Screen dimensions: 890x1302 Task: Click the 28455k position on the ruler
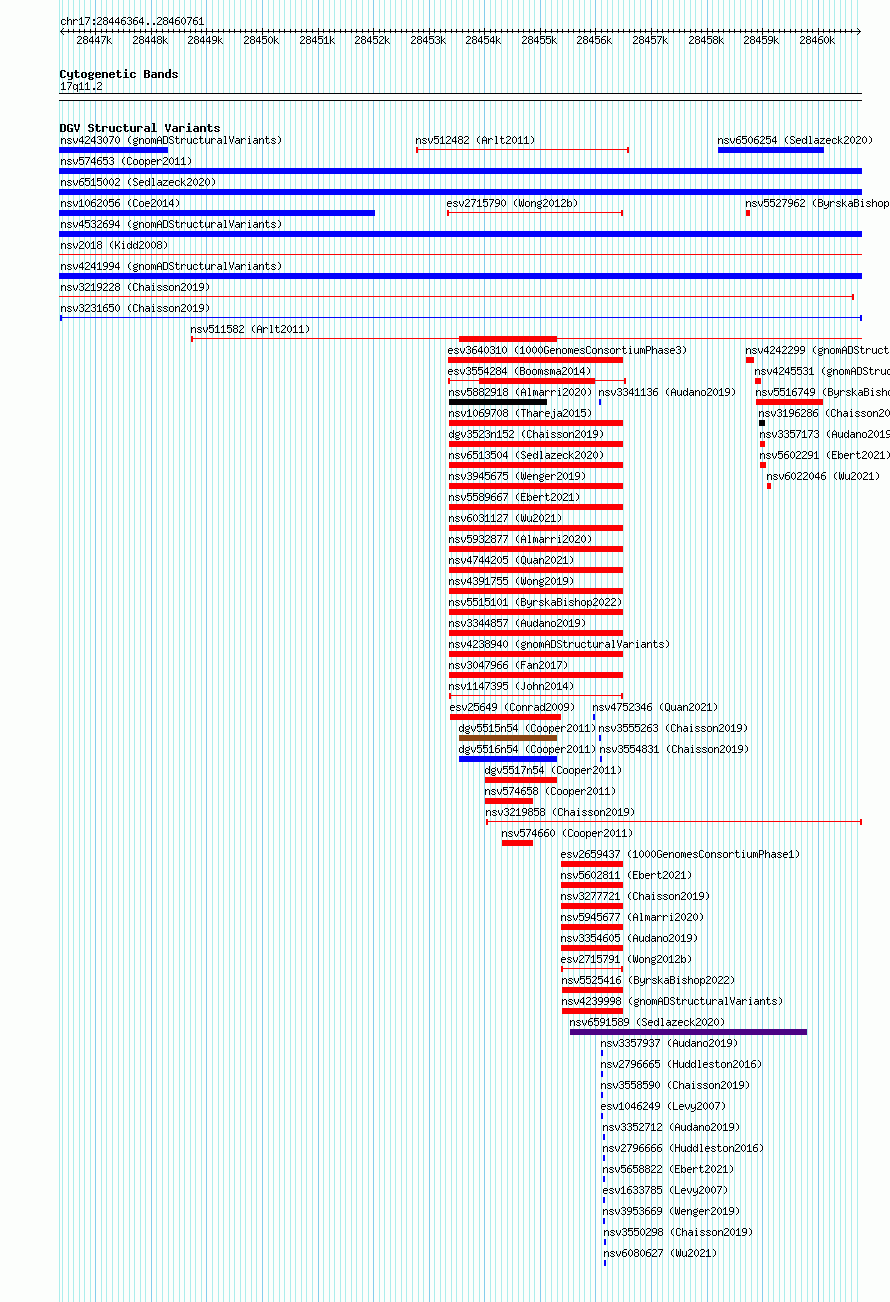539,40
